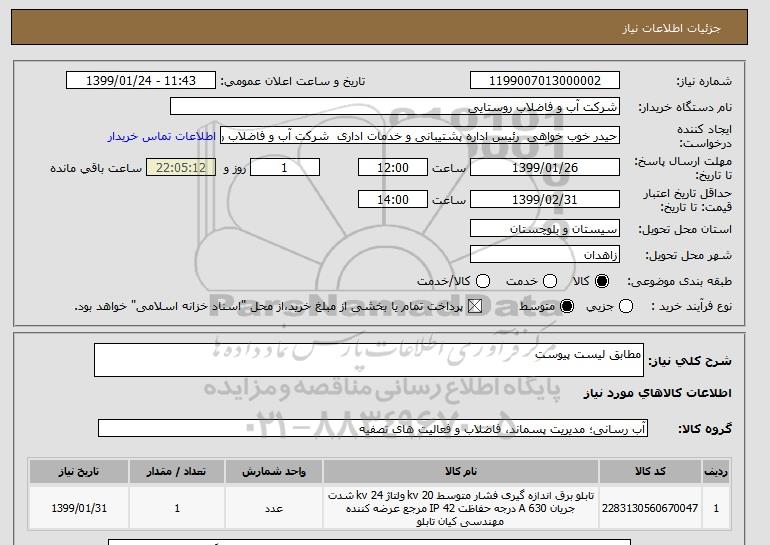Click the remaining days field showing 1
Viewport: 770px width, 545px height.
tap(285, 167)
